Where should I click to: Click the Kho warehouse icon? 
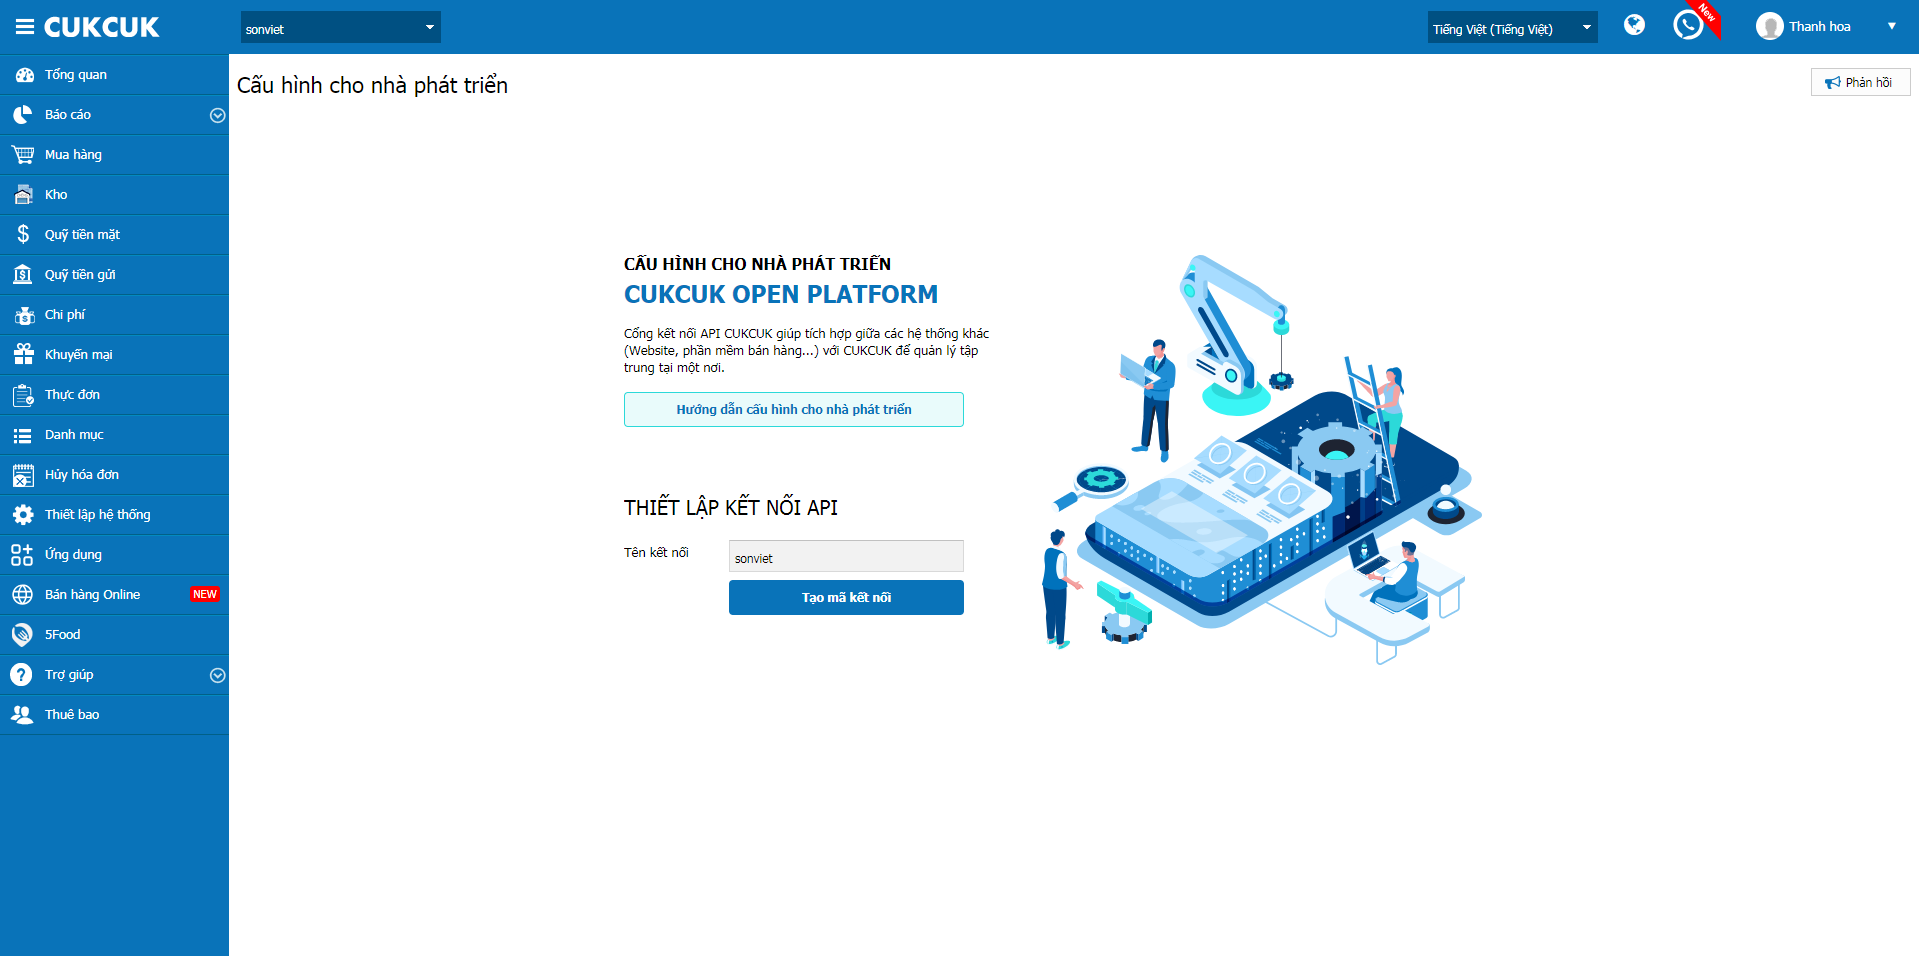coord(23,195)
